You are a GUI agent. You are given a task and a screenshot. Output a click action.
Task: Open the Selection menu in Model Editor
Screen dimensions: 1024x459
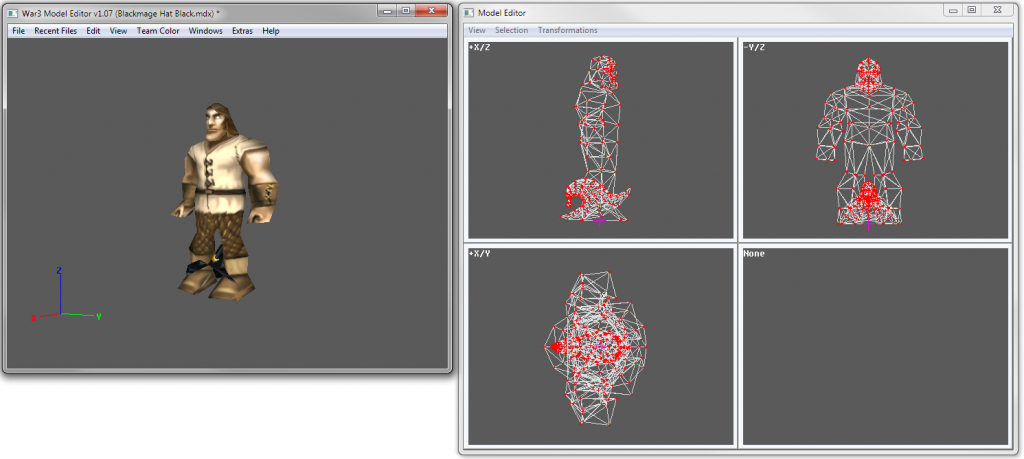[511, 30]
